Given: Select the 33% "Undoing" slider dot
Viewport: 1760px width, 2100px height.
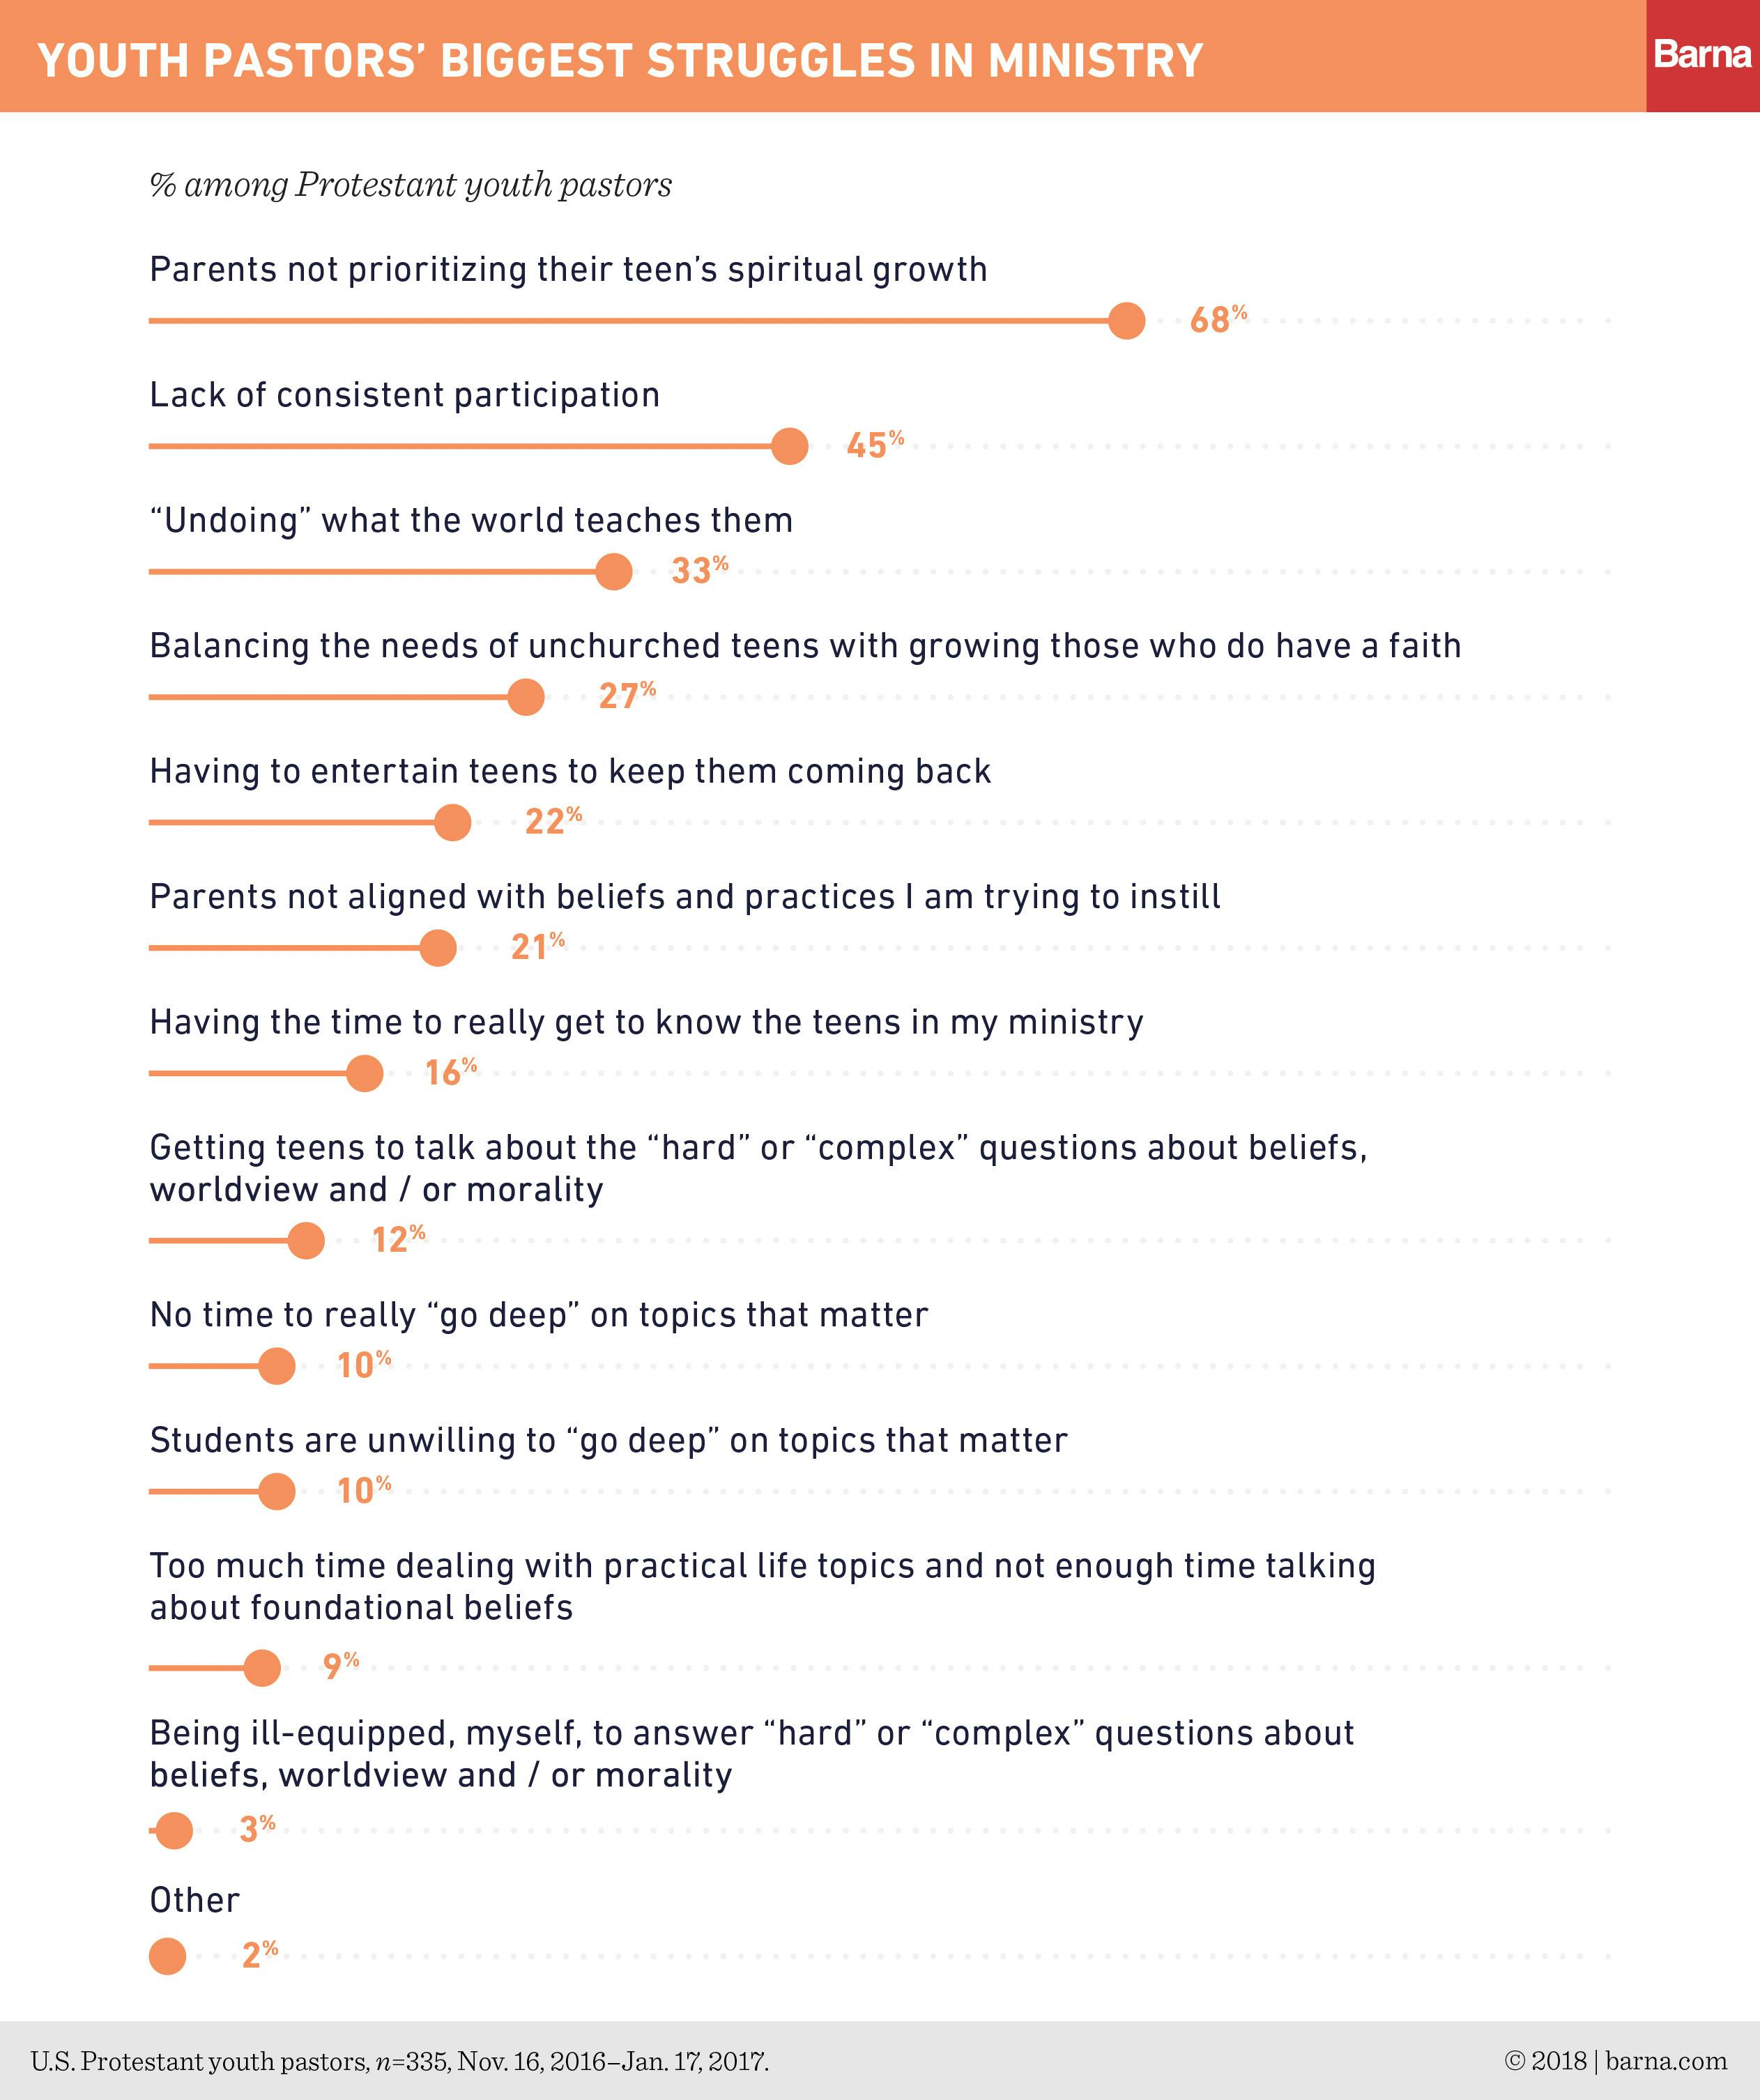Looking at the screenshot, I should 614,572.
